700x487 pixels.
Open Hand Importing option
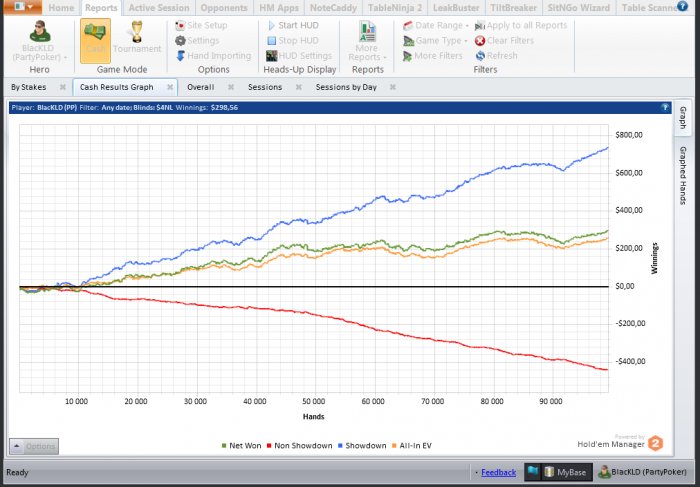213,56
